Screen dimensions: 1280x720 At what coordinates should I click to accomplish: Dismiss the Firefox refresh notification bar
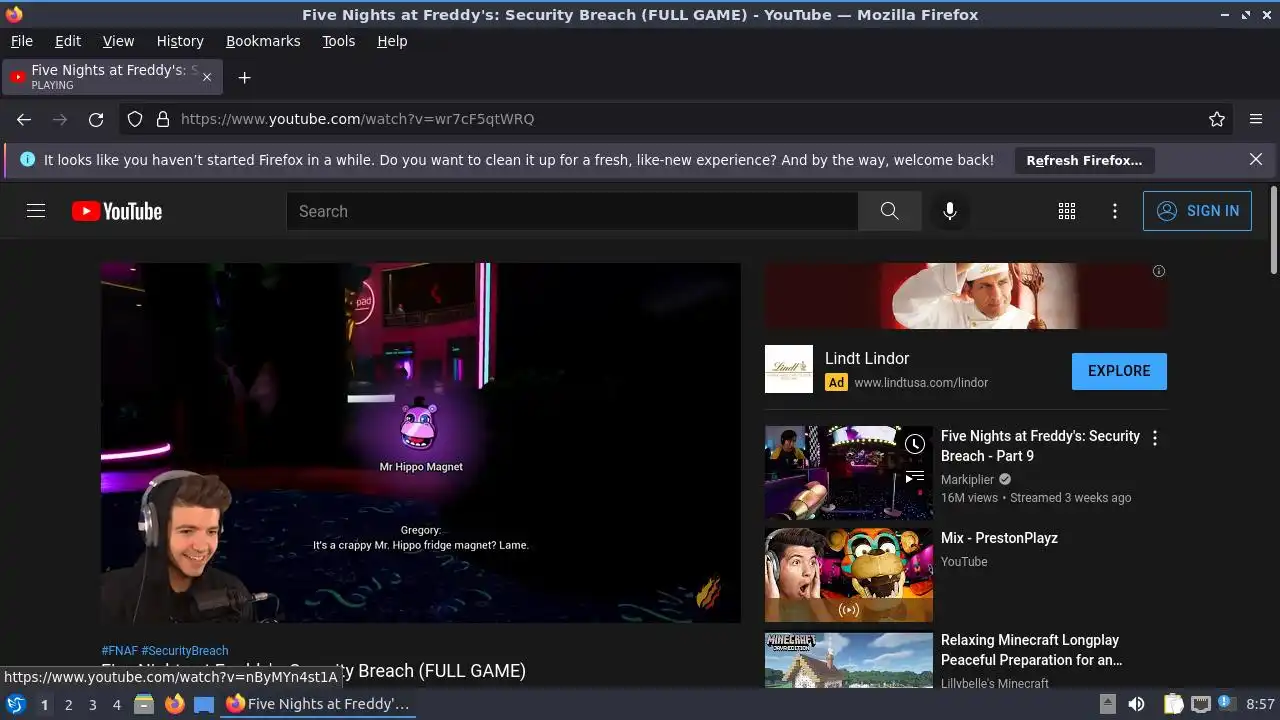coord(1256,159)
